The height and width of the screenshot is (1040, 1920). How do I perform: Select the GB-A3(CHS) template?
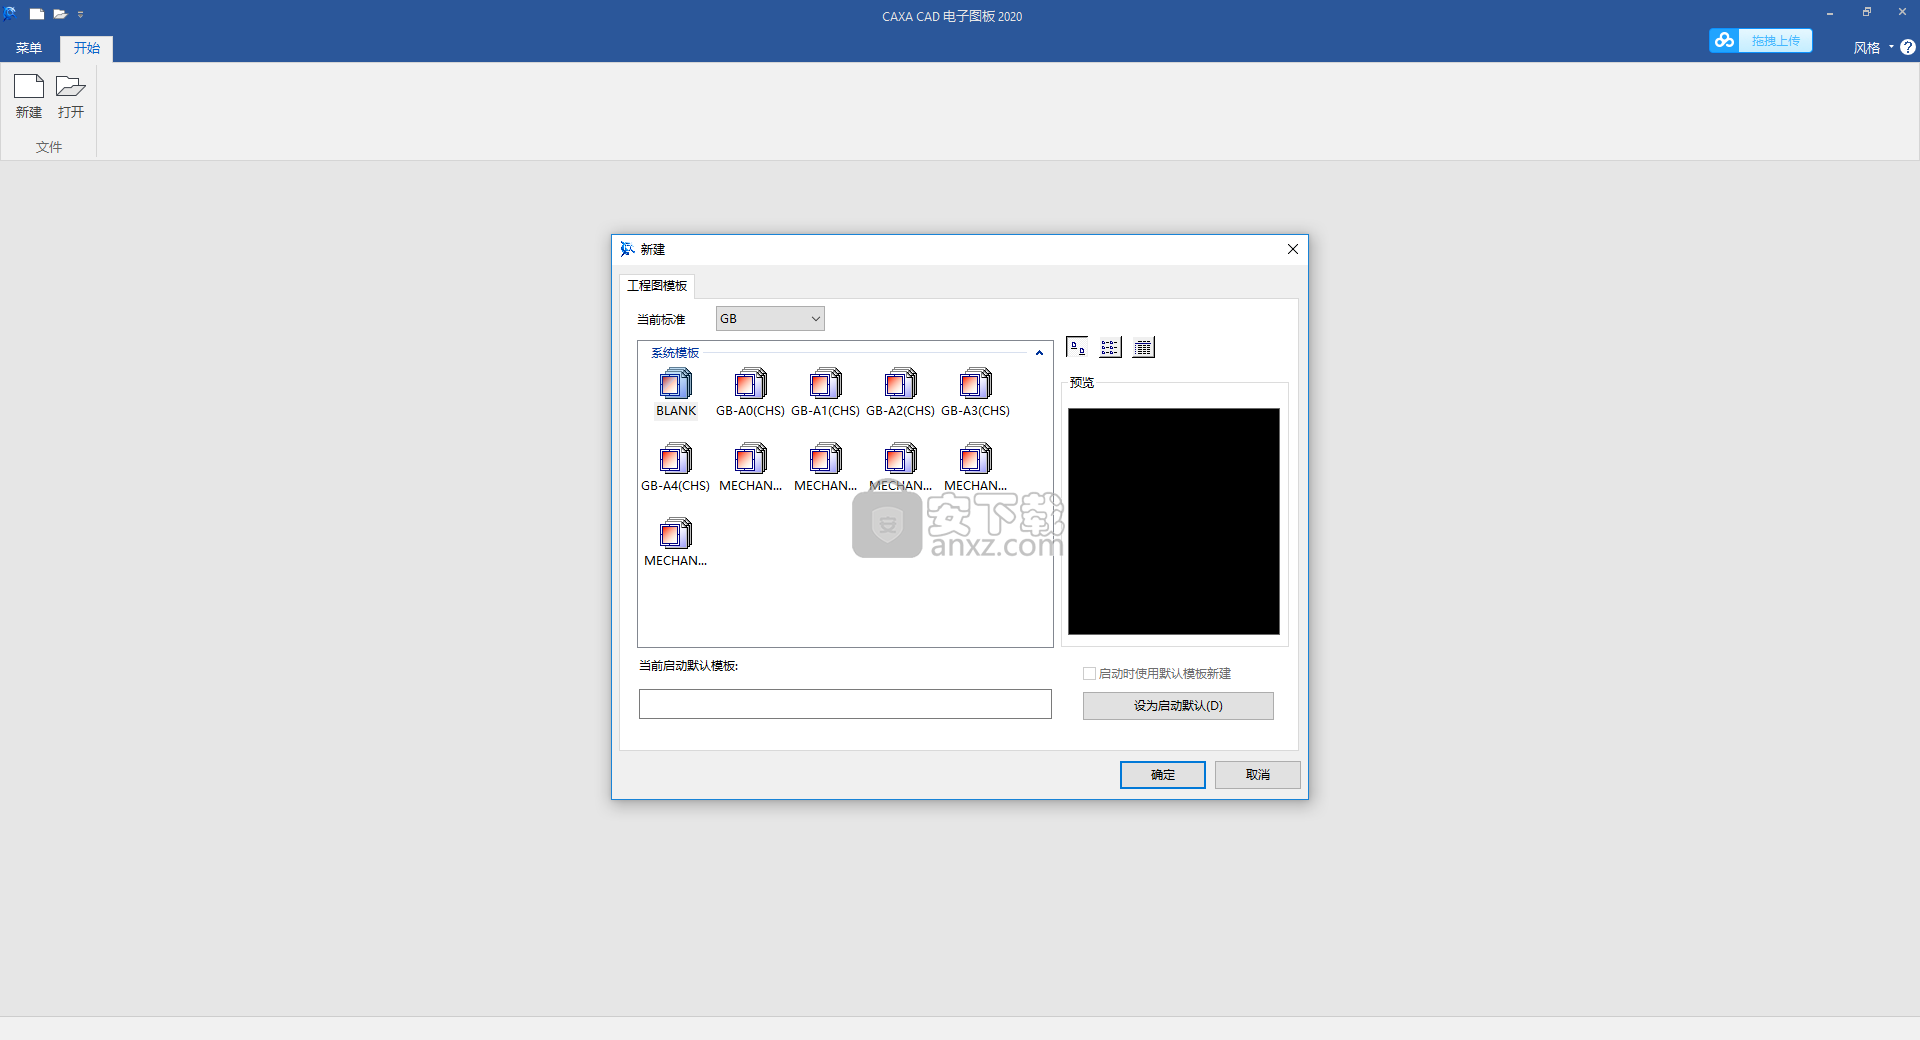click(x=975, y=394)
